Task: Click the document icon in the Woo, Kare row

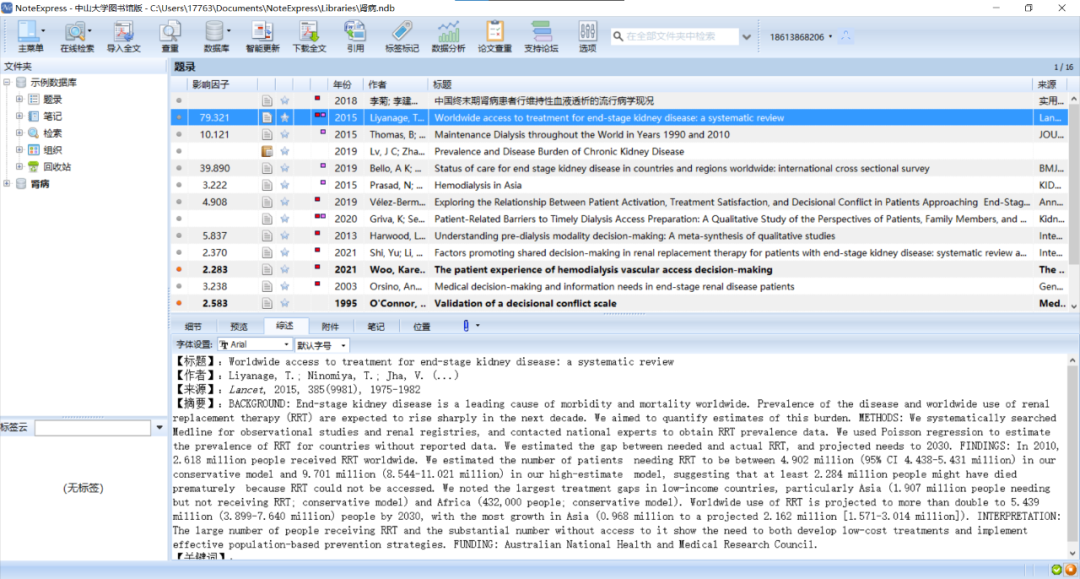Action: [x=267, y=270]
